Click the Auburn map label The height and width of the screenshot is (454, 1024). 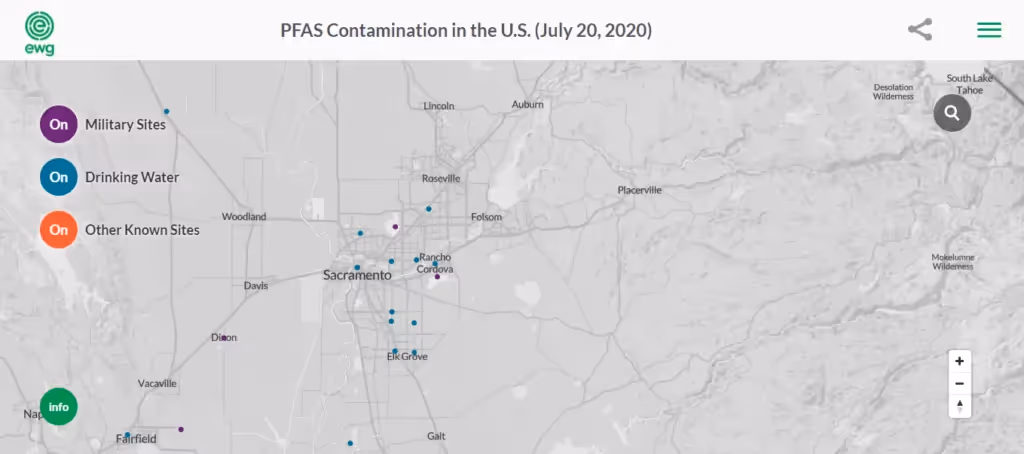[528, 105]
